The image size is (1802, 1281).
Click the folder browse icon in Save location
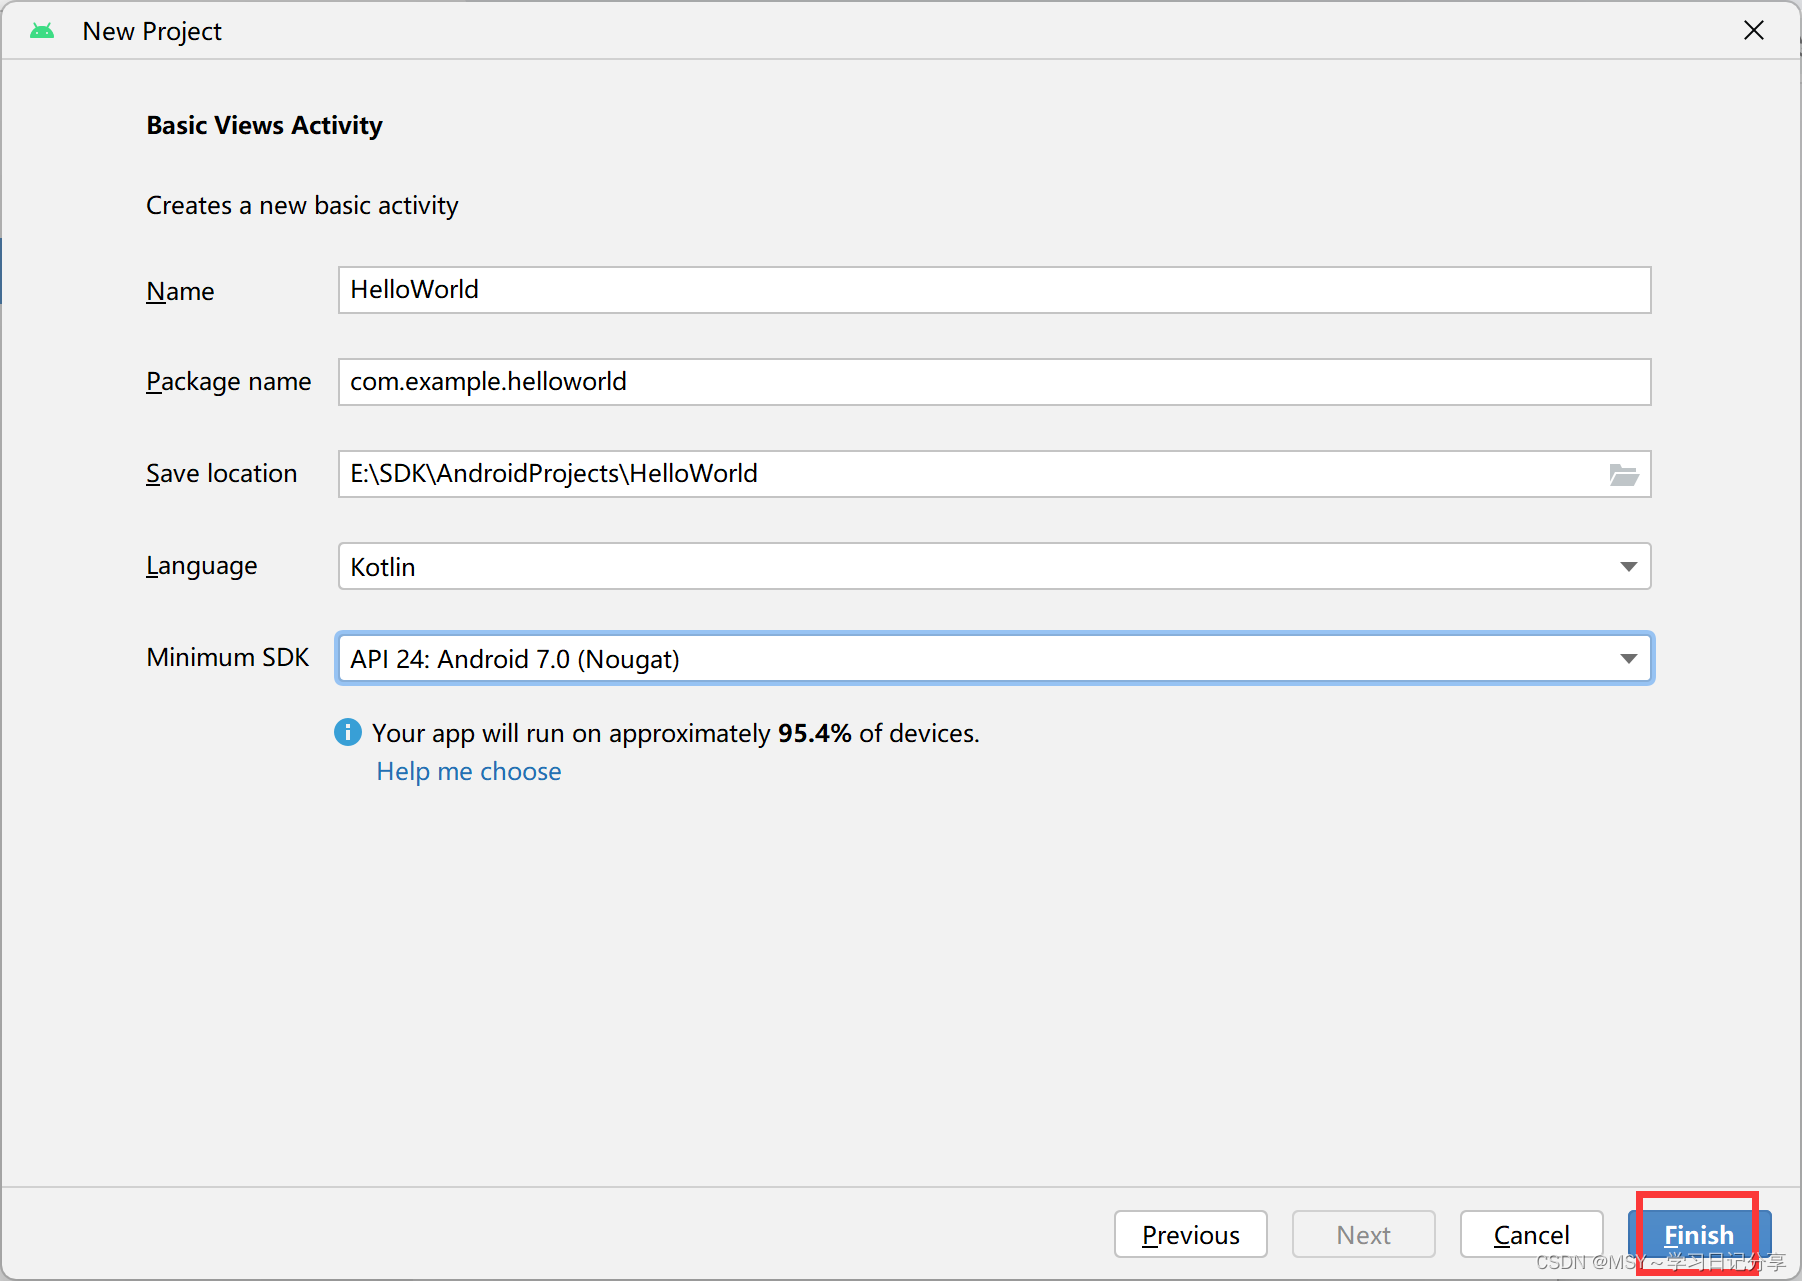point(1623,475)
